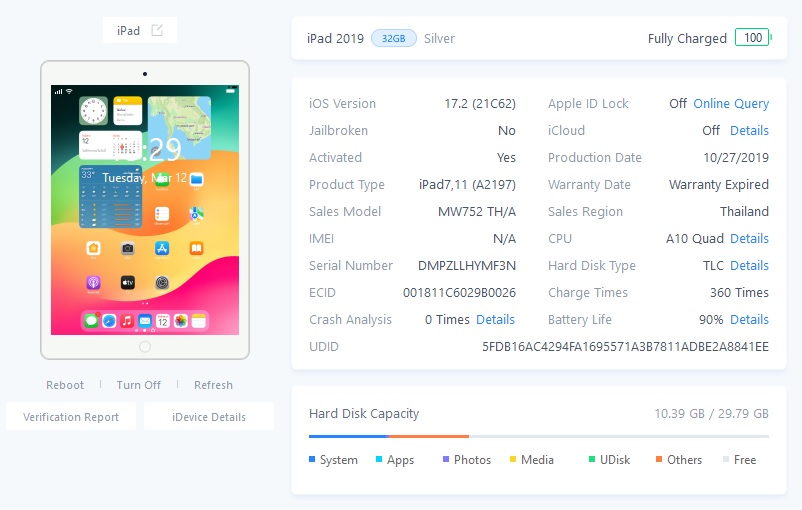Click the Free storage legend label

click(x=745, y=459)
